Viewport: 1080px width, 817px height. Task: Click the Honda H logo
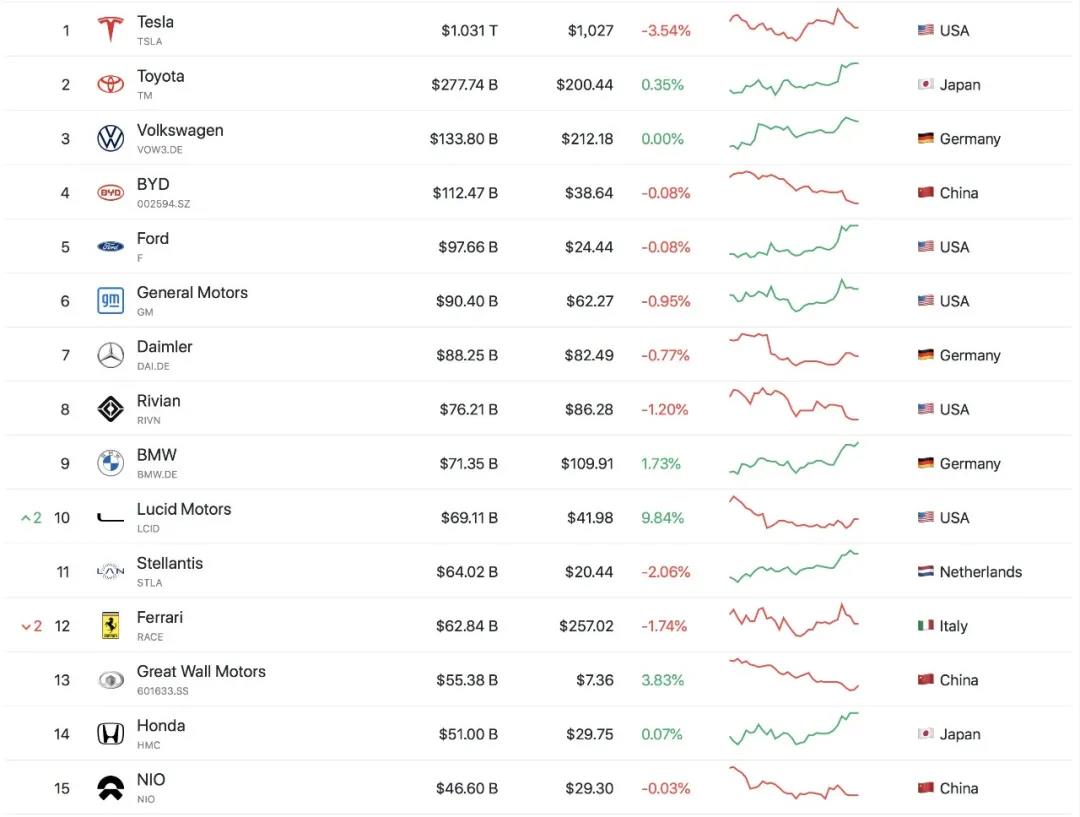click(110, 734)
